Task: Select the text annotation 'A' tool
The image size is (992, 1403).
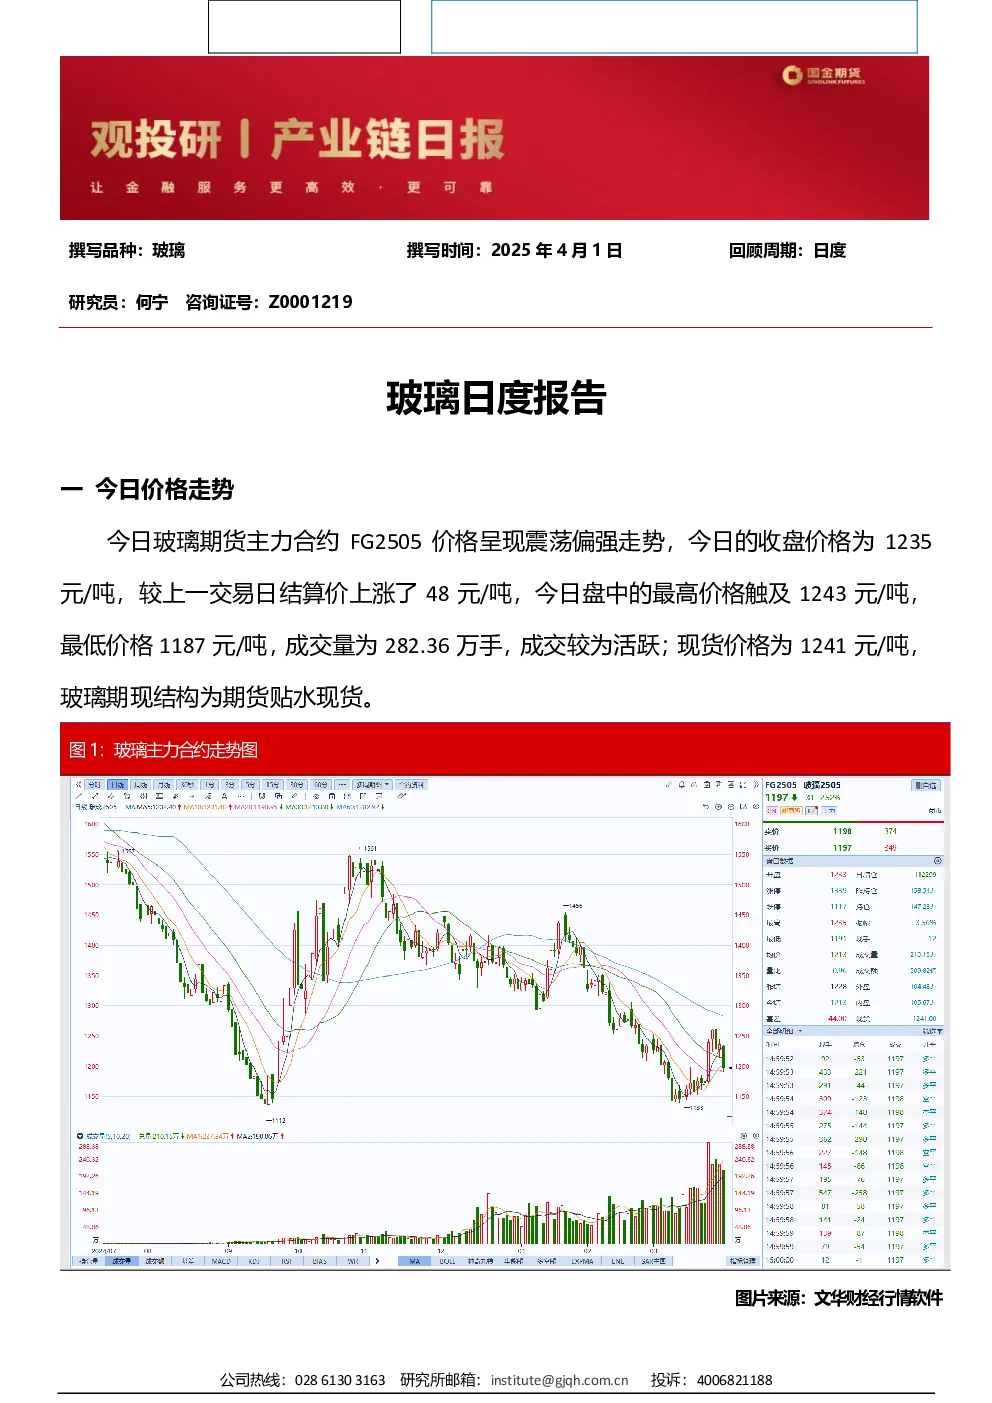Action: [x=224, y=797]
